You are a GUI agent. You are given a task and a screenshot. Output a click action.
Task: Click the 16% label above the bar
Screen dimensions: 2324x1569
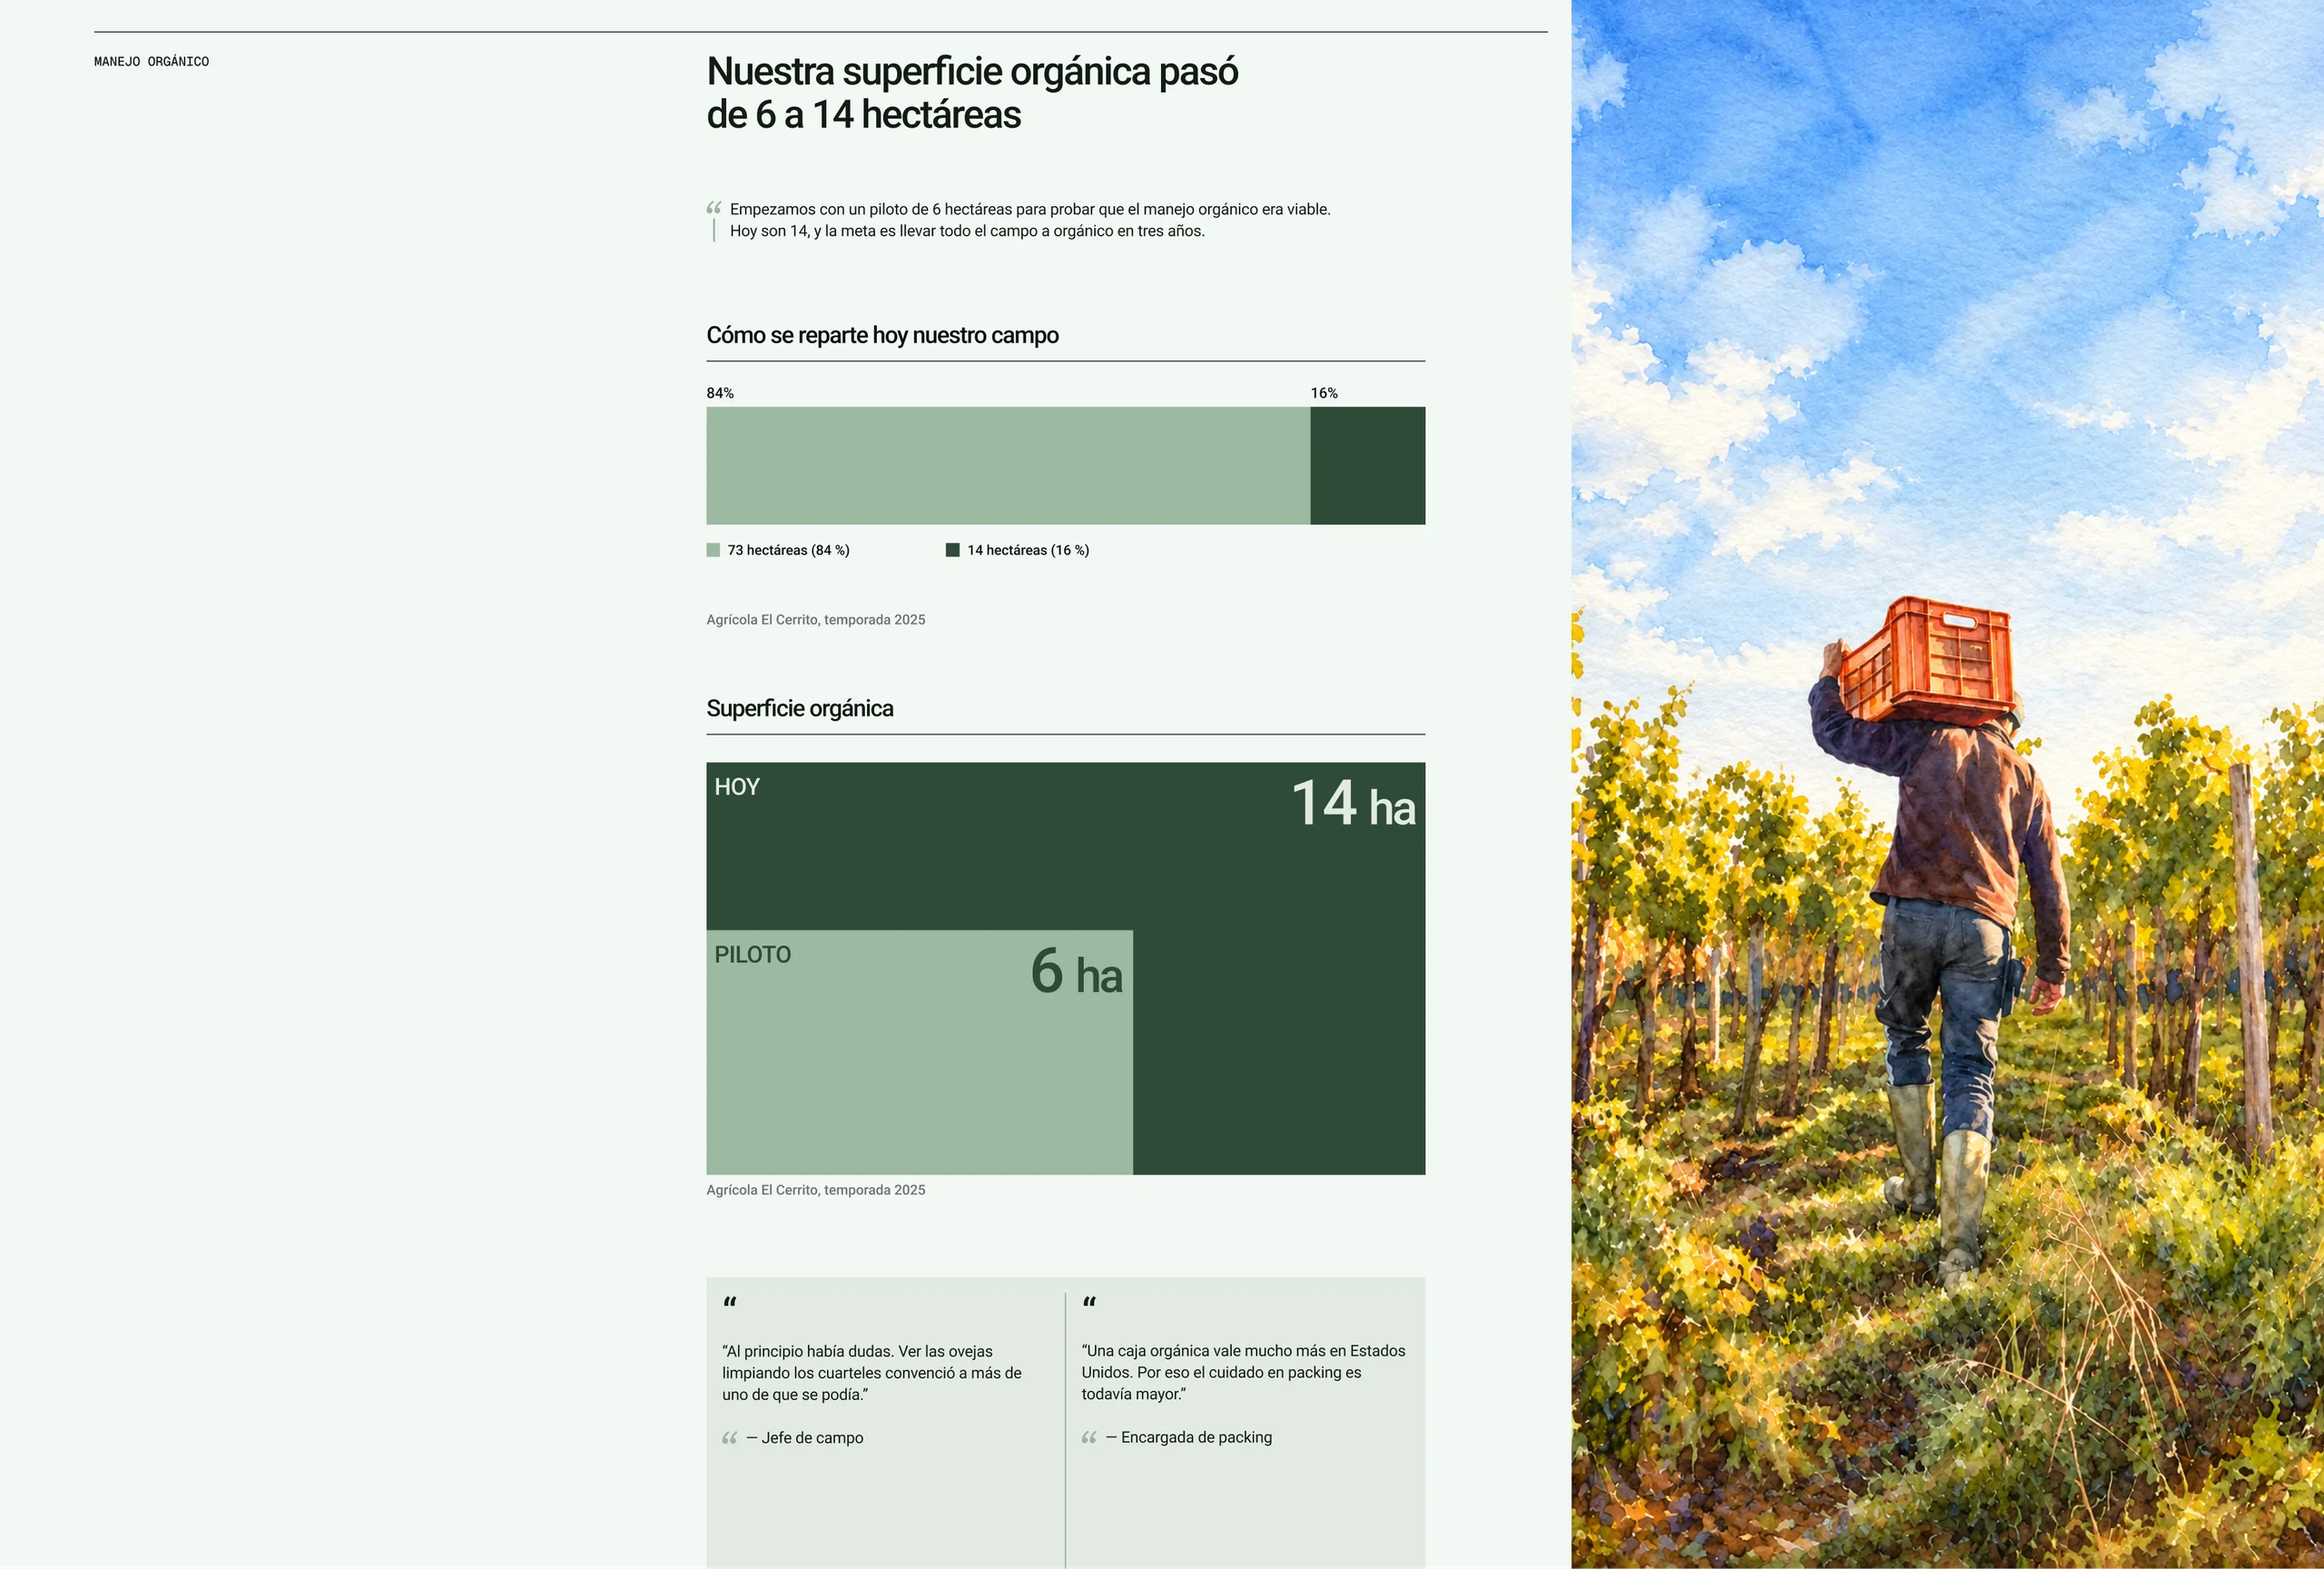click(1324, 393)
